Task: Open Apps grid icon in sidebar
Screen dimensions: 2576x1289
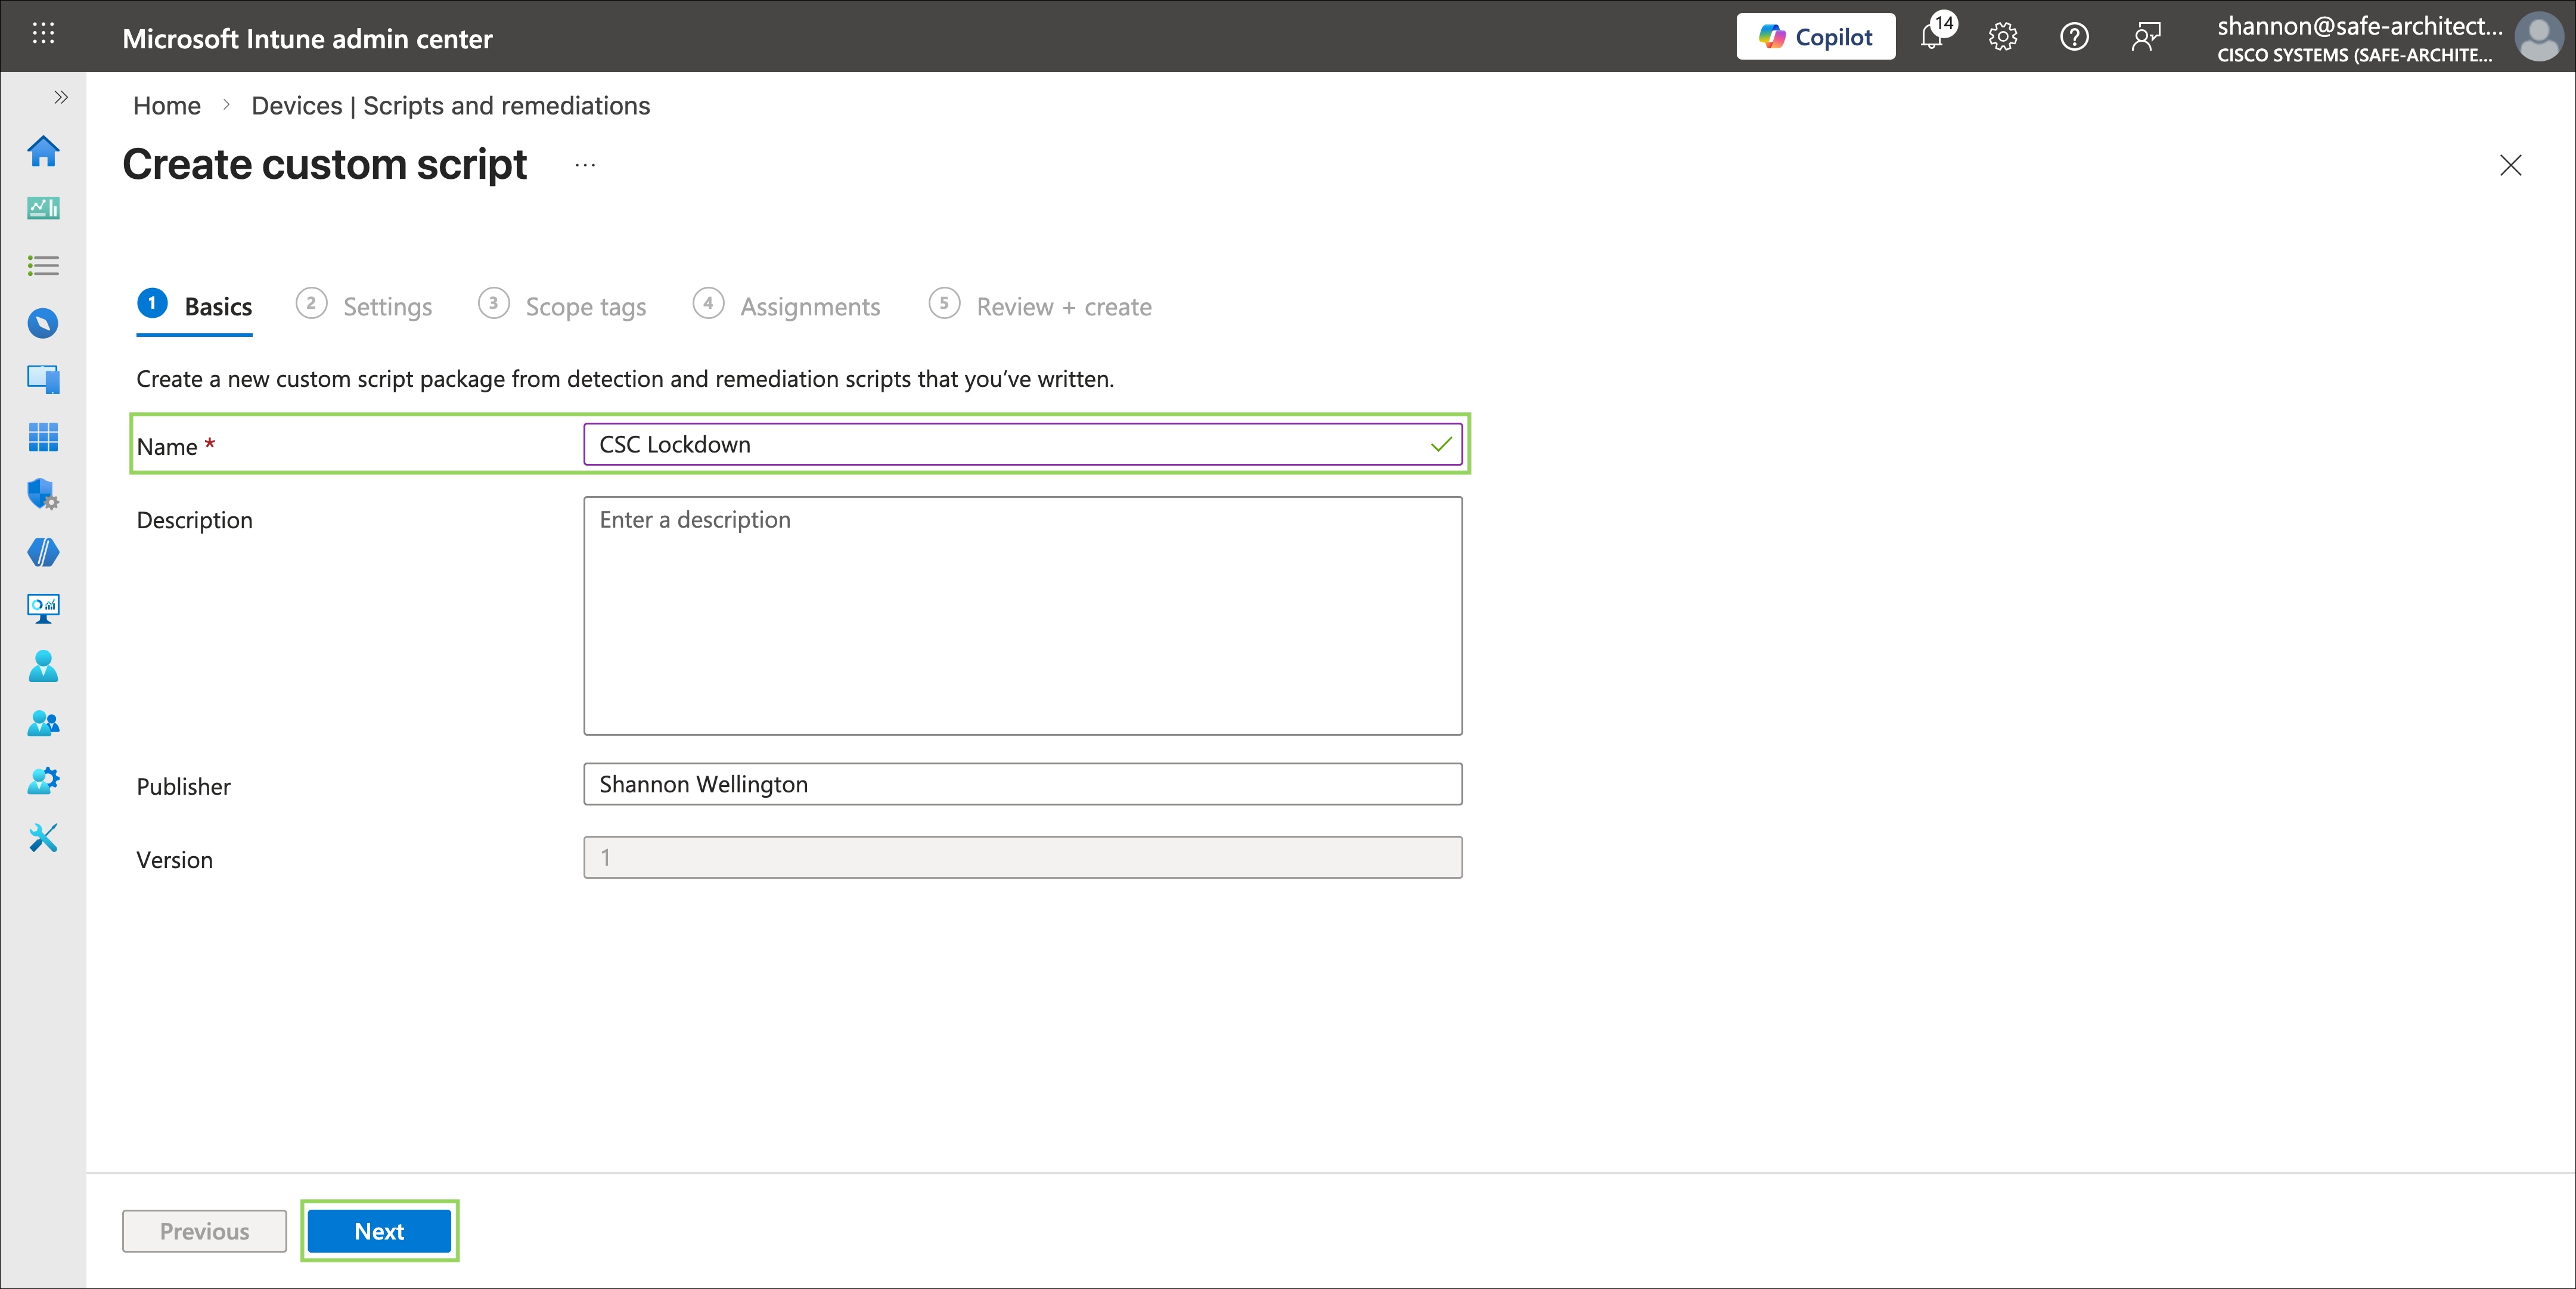Action: 43,437
